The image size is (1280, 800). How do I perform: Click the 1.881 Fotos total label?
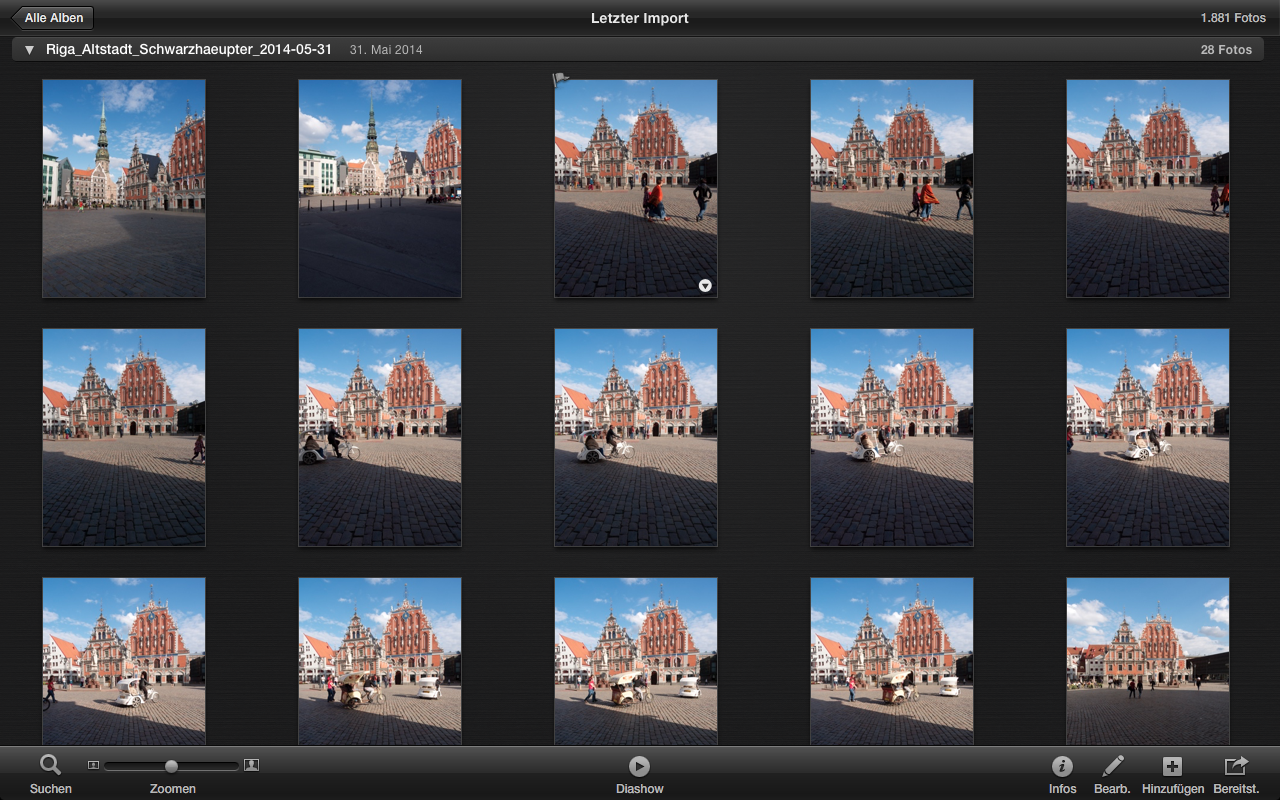tap(1233, 18)
